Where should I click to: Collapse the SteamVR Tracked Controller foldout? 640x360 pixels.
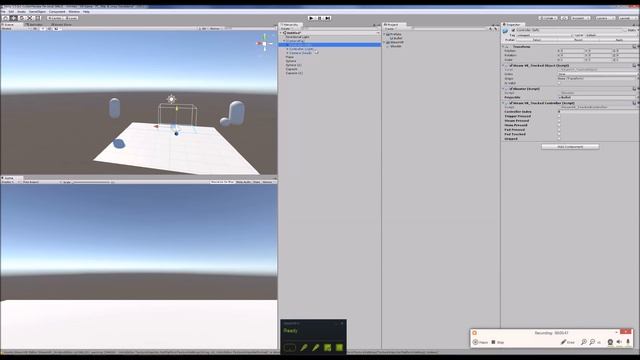[x=504, y=103]
